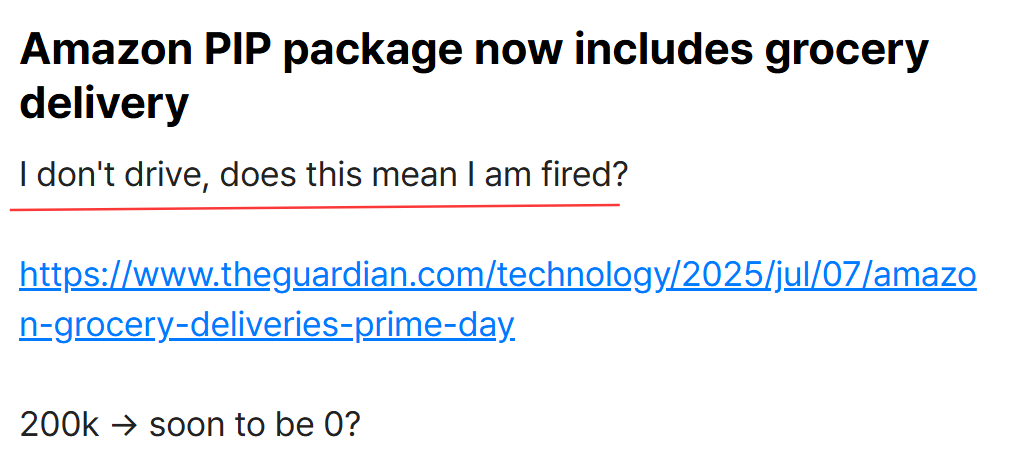
Task: Click the arrow symbol after 200k
Action: click(x=124, y=426)
